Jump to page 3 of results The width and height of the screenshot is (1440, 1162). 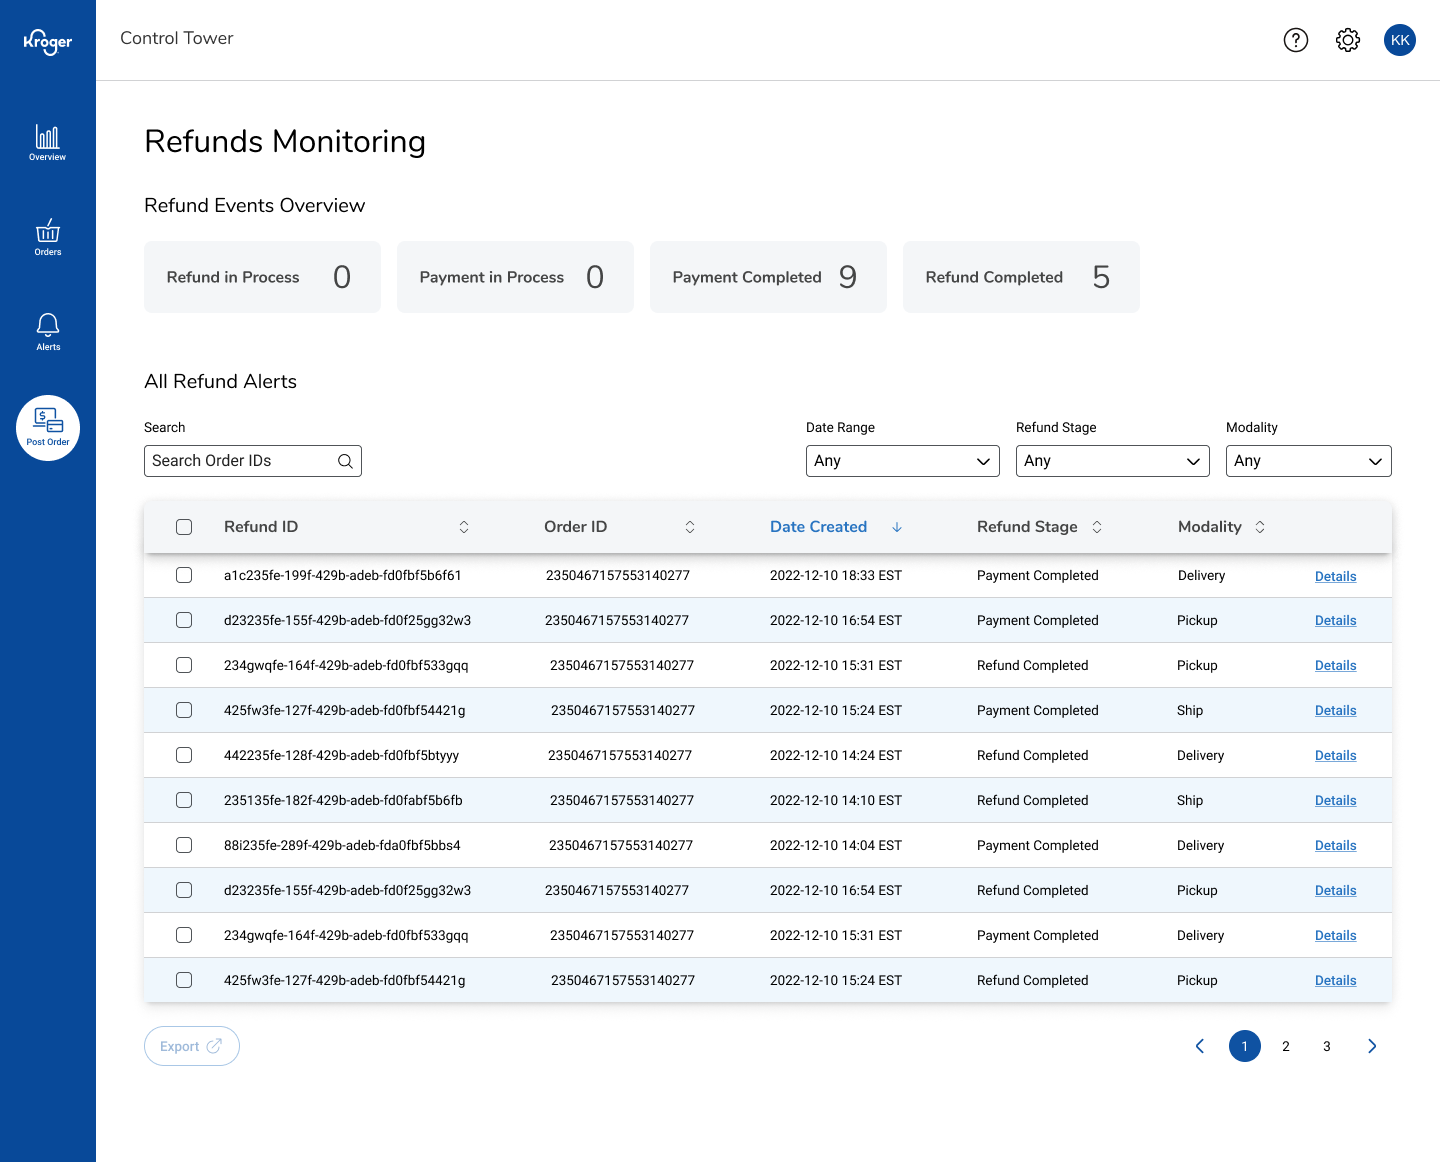pyautogui.click(x=1326, y=1046)
